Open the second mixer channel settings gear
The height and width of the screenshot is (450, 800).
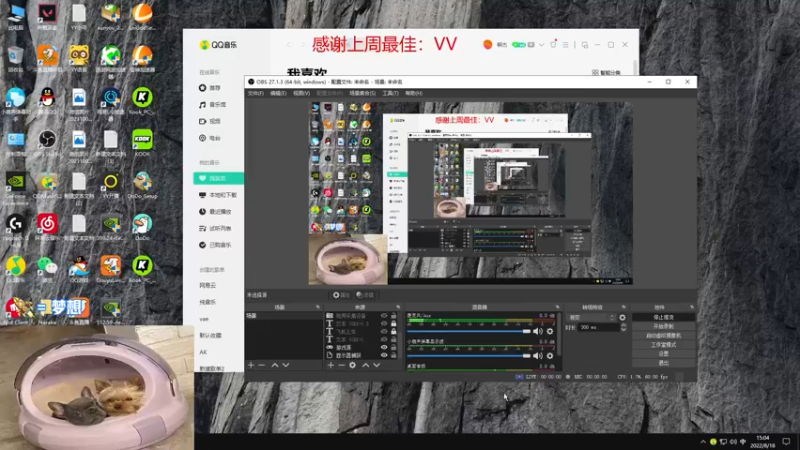point(550,356)
